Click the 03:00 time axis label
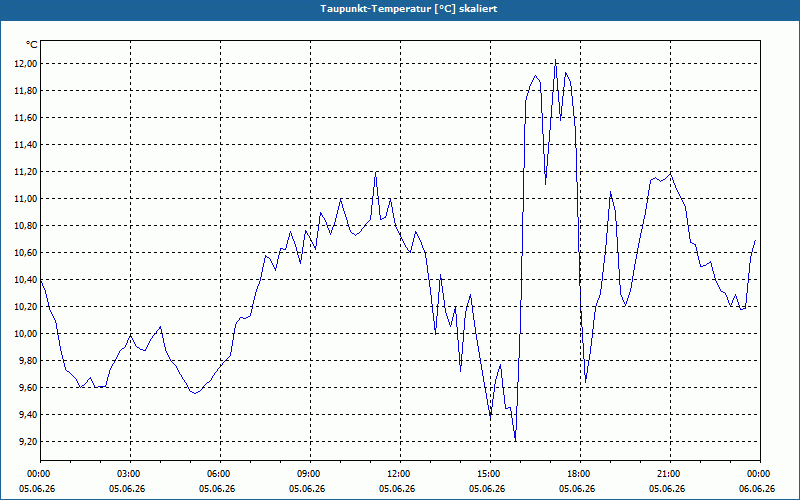This screenshot has width=800, height=500. pos(131,474)
